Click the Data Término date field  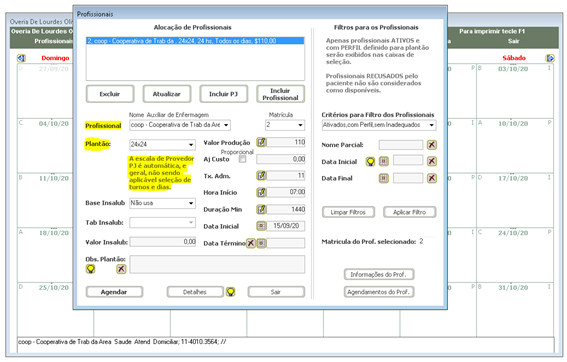tap(286, 243)
